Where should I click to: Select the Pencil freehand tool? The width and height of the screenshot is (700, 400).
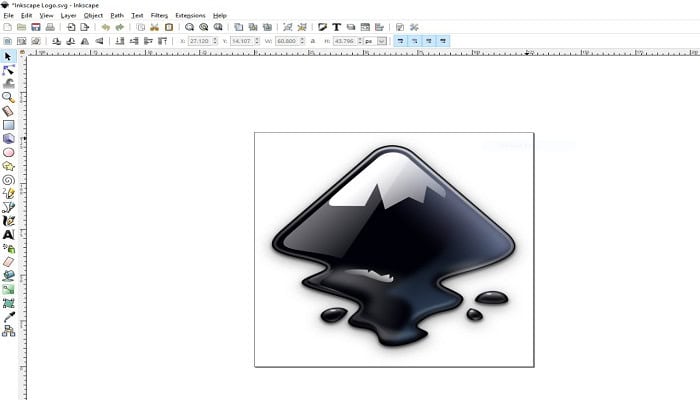8,193
